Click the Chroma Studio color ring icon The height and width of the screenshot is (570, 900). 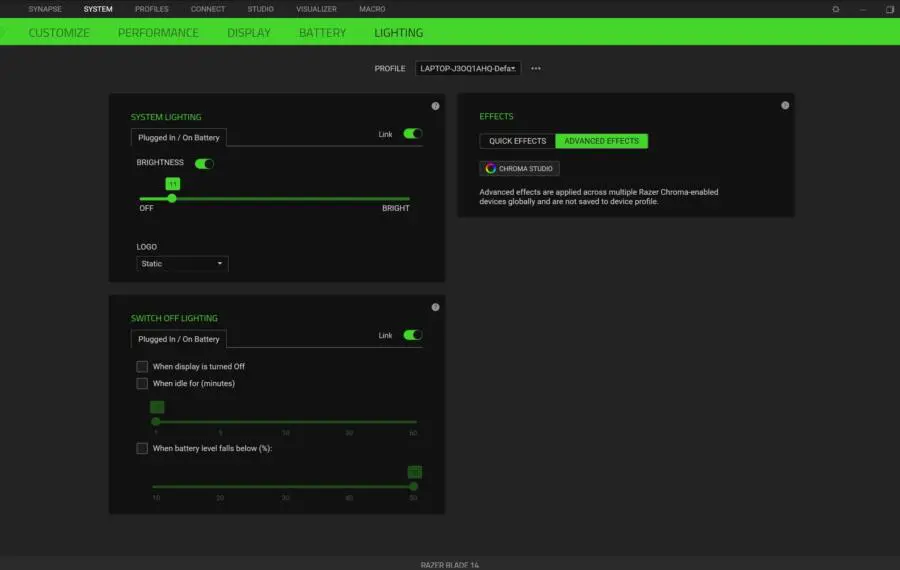tap(490, 168)
